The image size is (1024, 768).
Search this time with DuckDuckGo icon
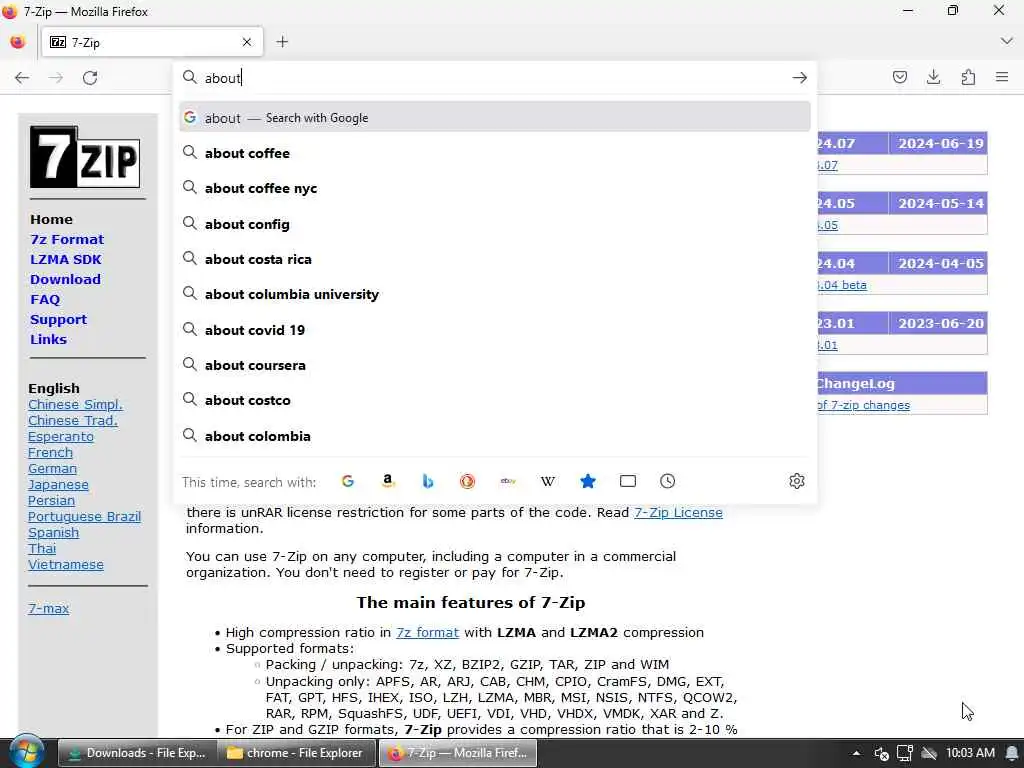(x=468, y=481)
